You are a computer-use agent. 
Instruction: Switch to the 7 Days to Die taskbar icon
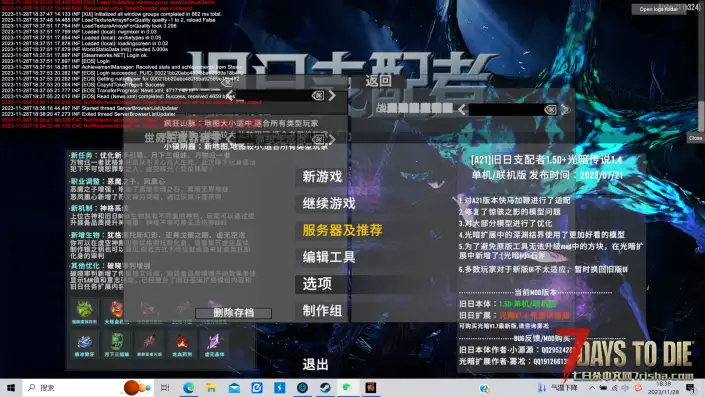pyautogui.click(x=370, y=388)
